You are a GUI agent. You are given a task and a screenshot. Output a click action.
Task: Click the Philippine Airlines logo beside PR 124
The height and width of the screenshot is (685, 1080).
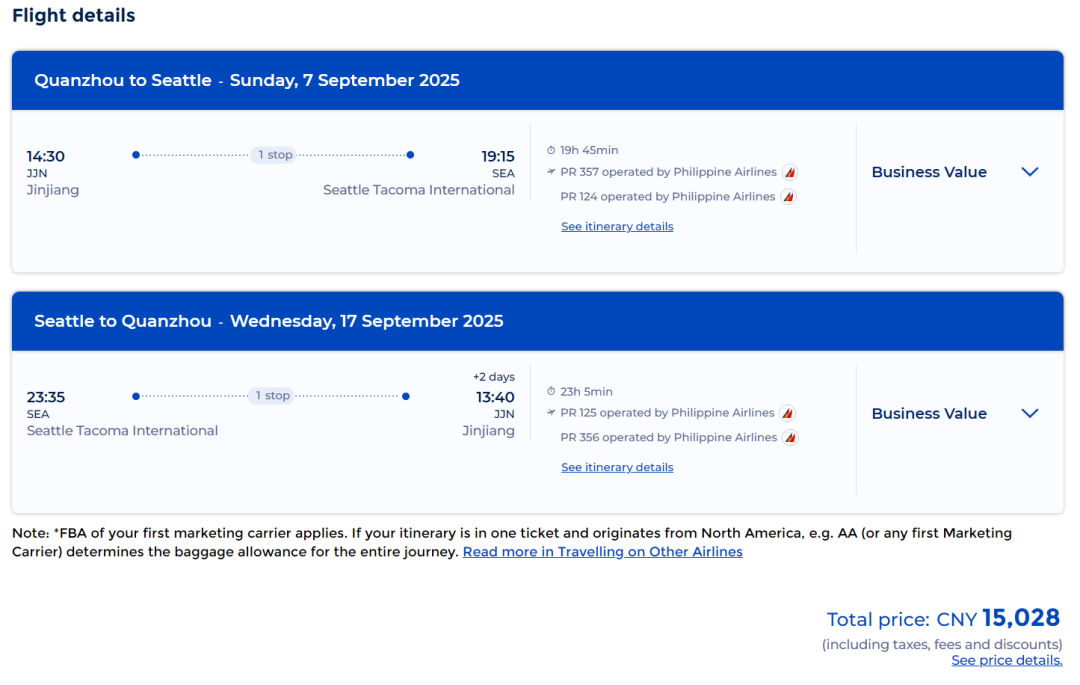click(788, 197)
